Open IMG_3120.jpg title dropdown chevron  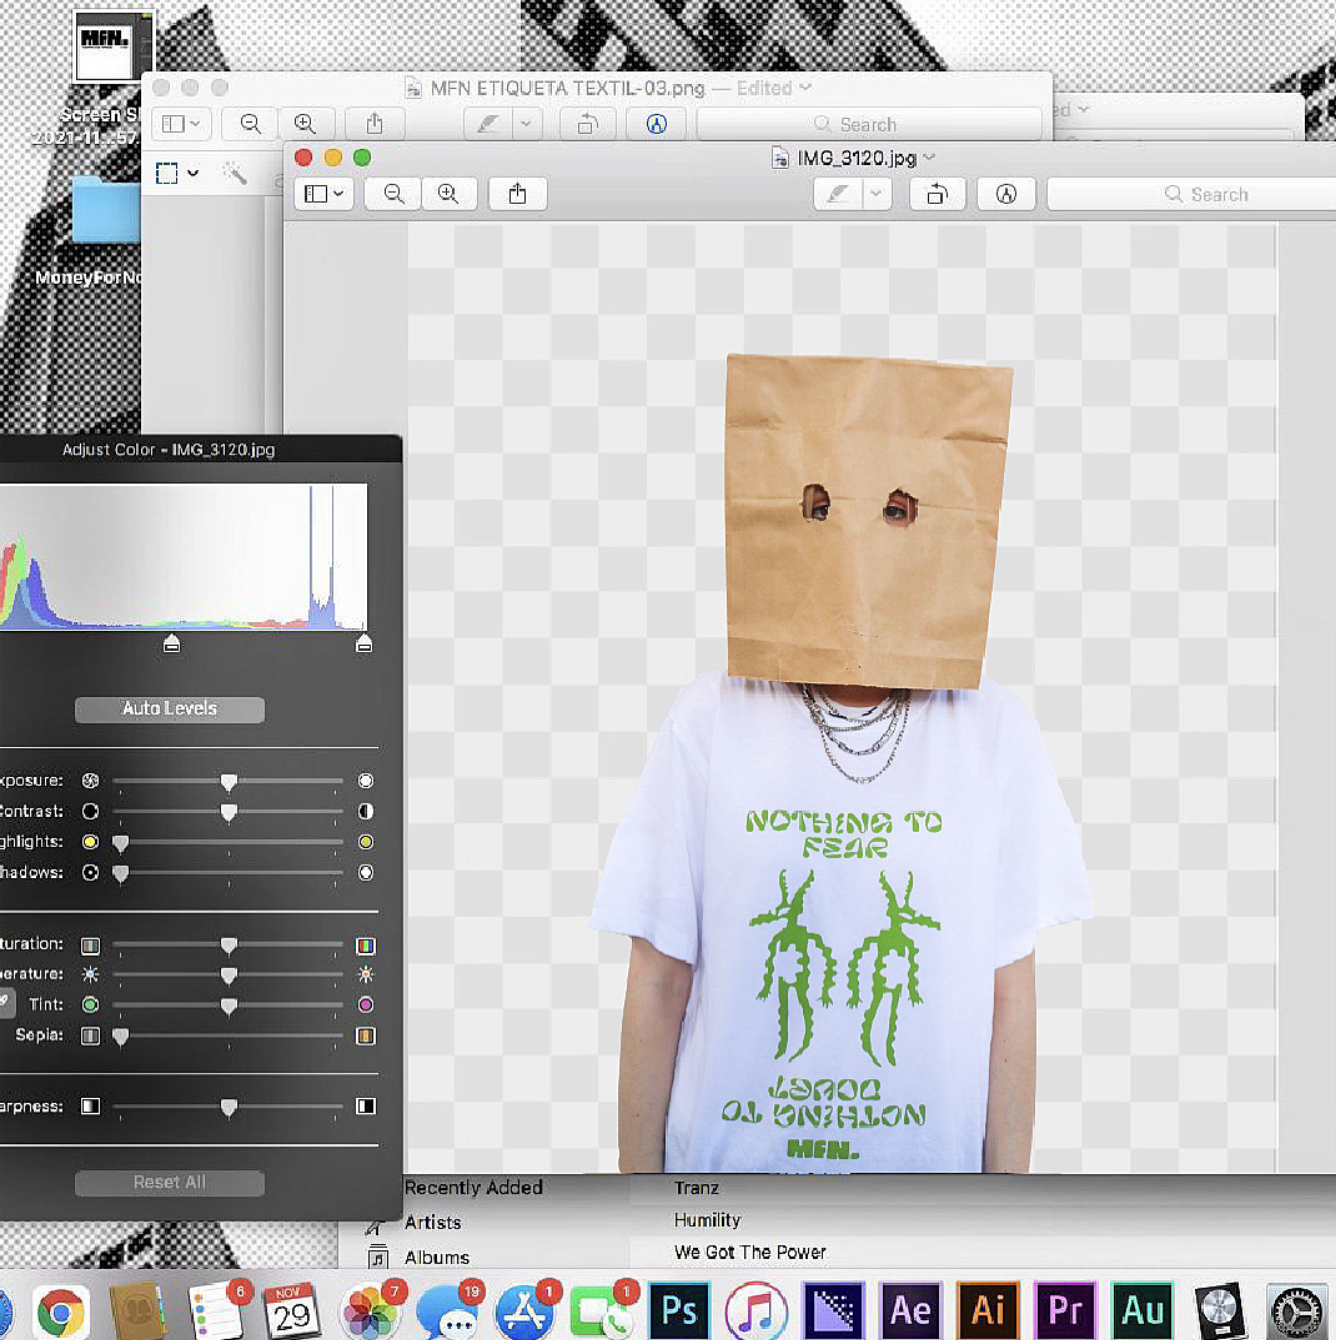(930, 158)
